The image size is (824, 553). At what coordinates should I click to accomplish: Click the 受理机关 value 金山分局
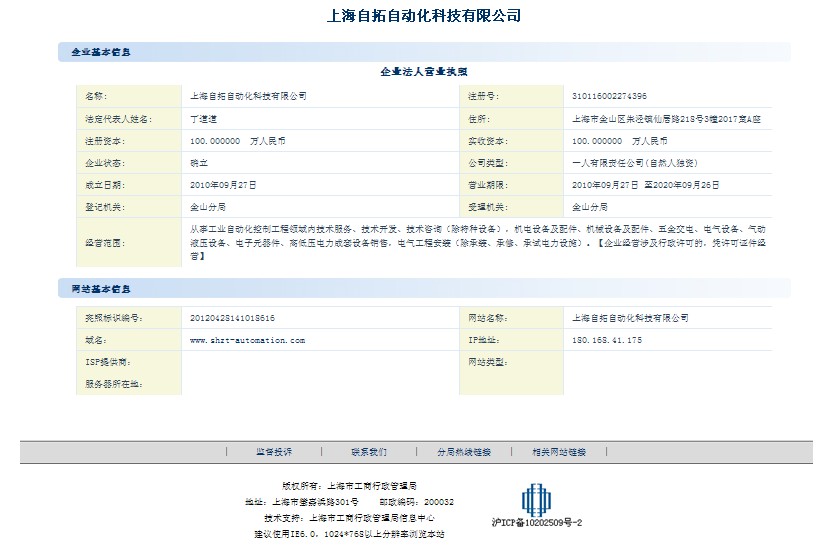click(590, 207)
